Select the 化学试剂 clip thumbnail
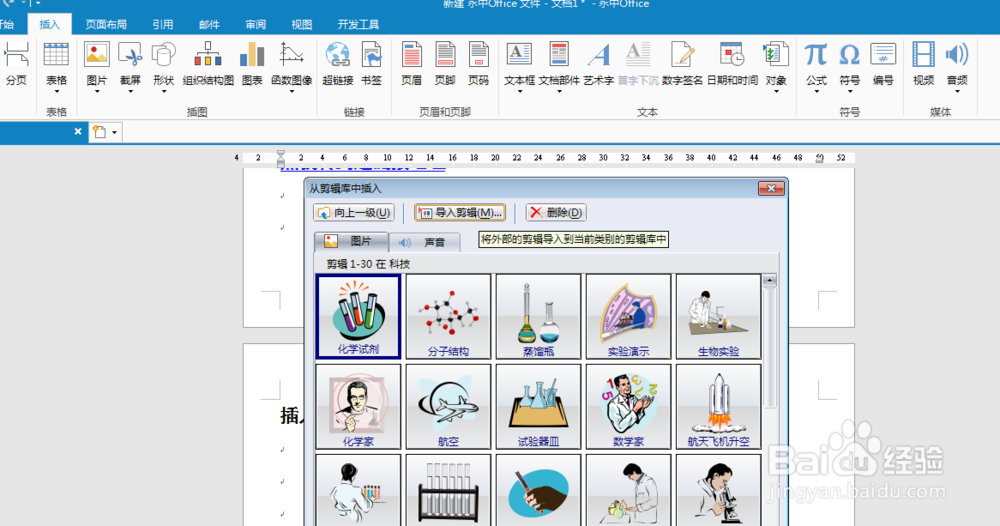 (358, 316)
